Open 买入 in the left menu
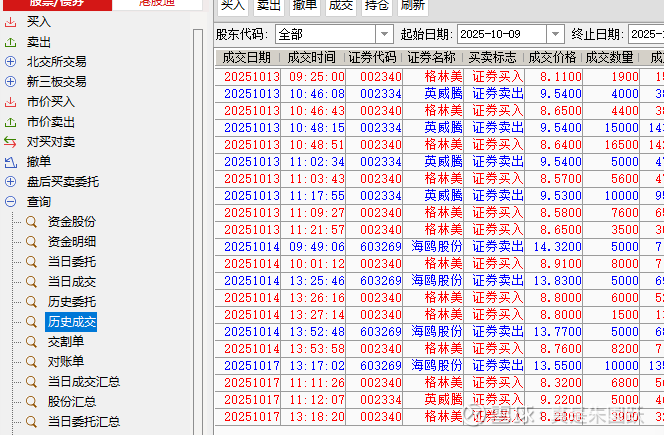This screenshot has width=664, height=435. (x=39, y=22)
